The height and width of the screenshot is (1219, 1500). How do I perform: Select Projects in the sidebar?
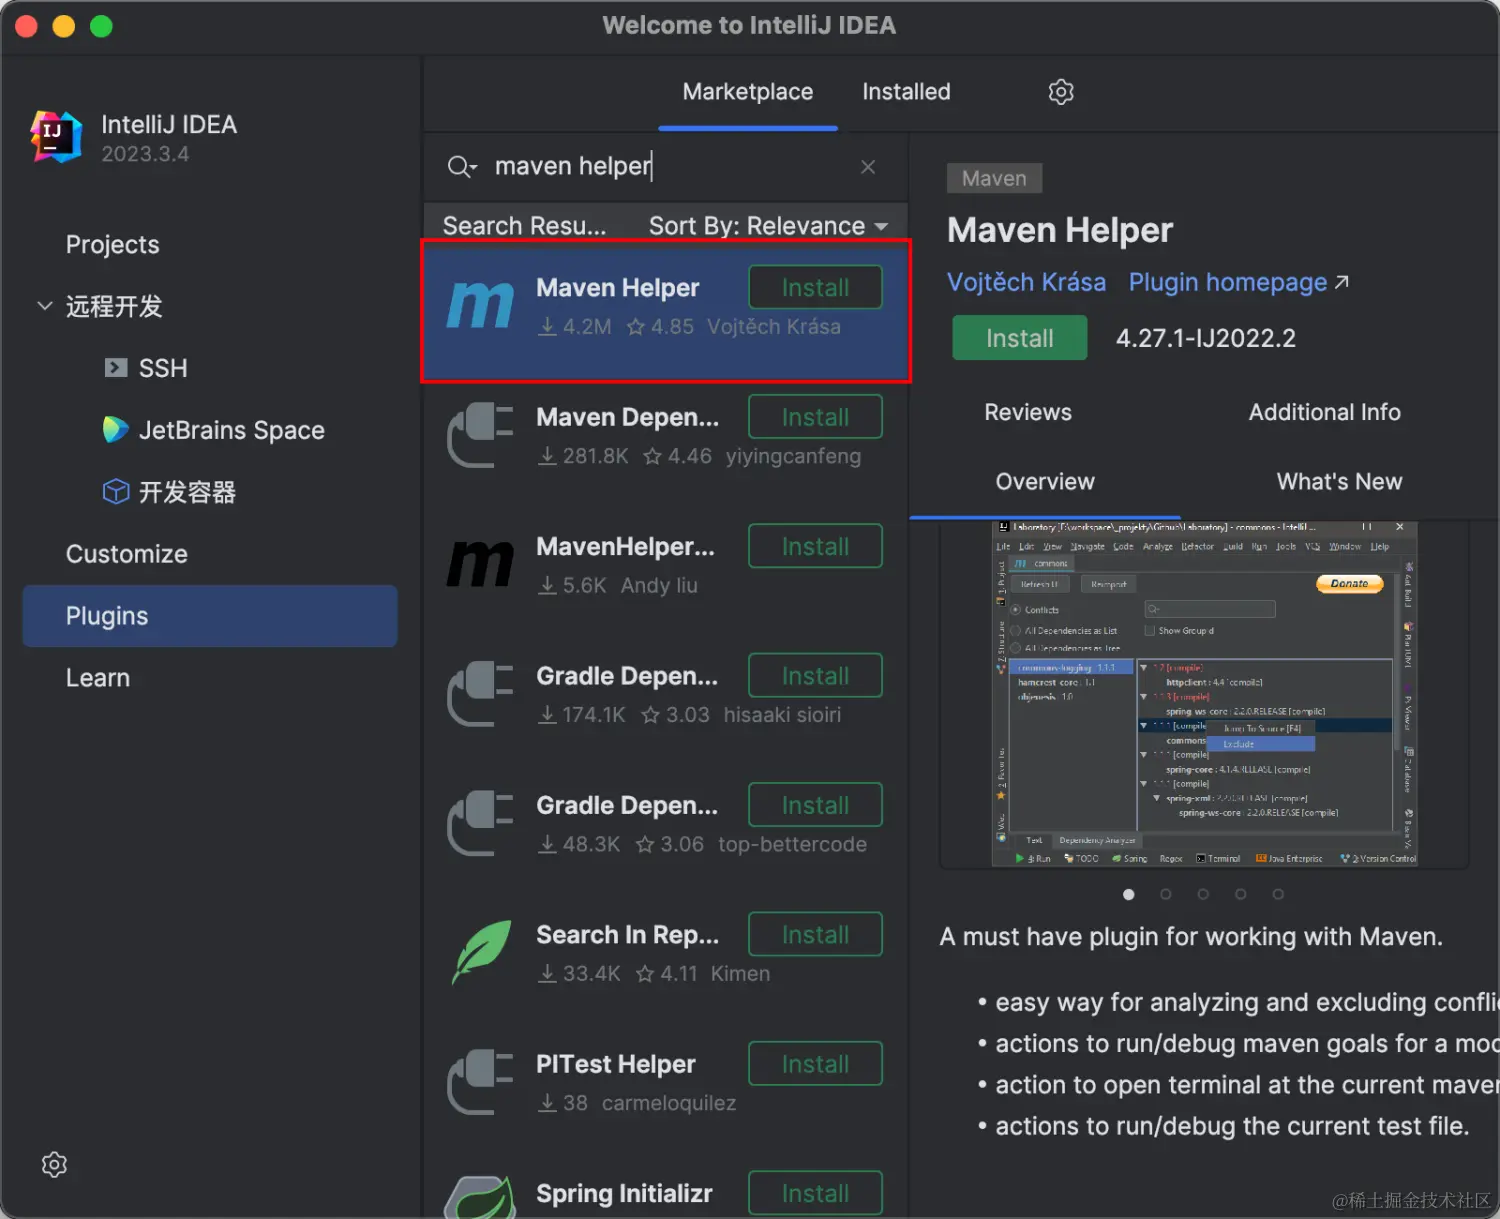[113, 245]
